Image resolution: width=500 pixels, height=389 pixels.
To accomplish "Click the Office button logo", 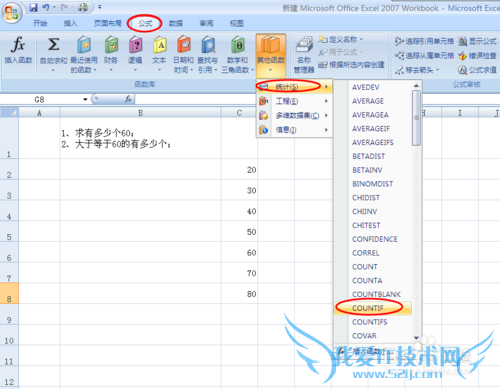I will click(12, 13).
